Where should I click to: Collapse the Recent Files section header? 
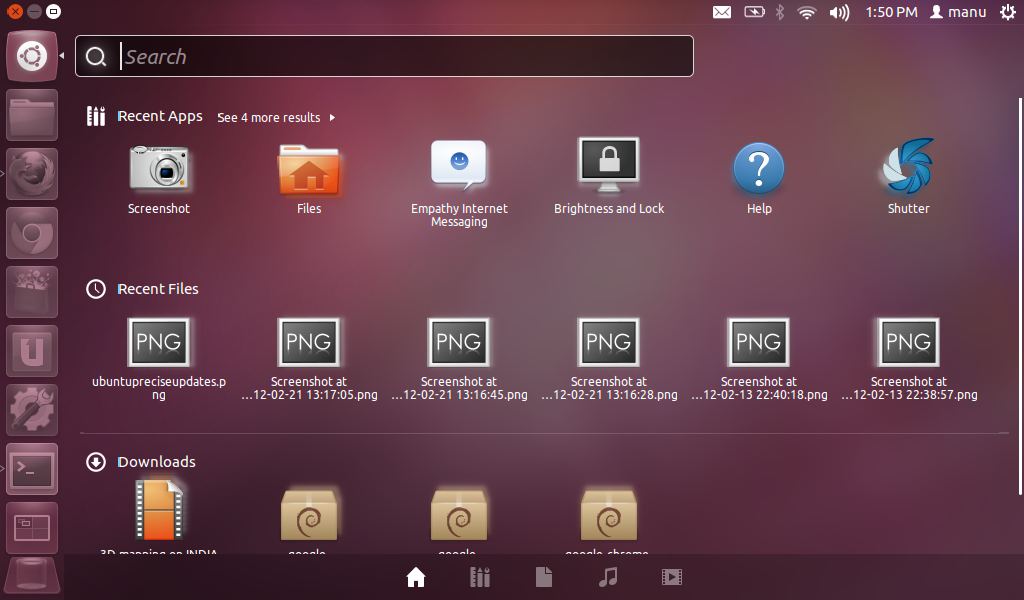[158, 288]
